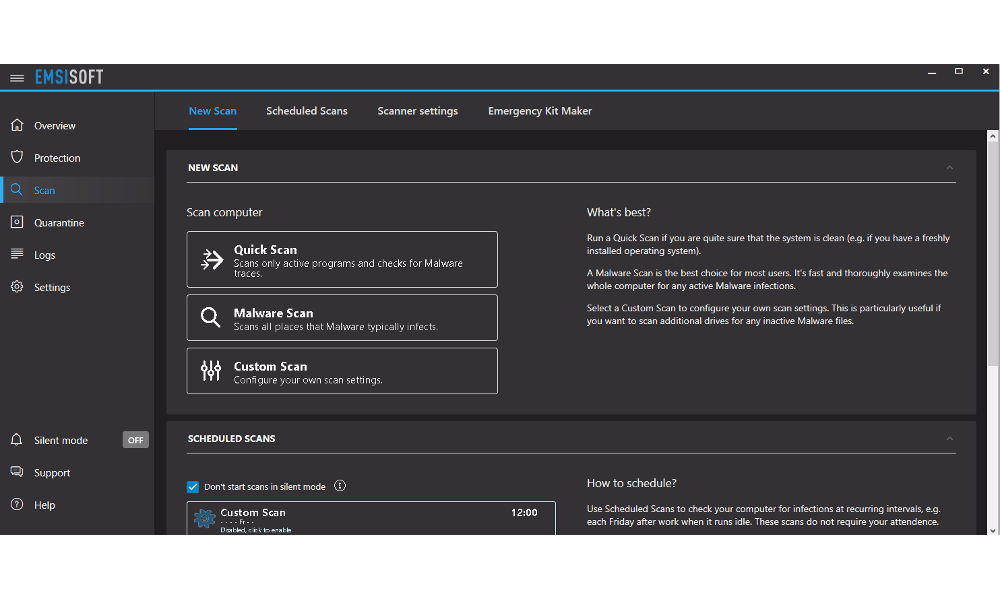Open the Scheduled Scans tab
1000x600 pixels.
coord(307,111)
